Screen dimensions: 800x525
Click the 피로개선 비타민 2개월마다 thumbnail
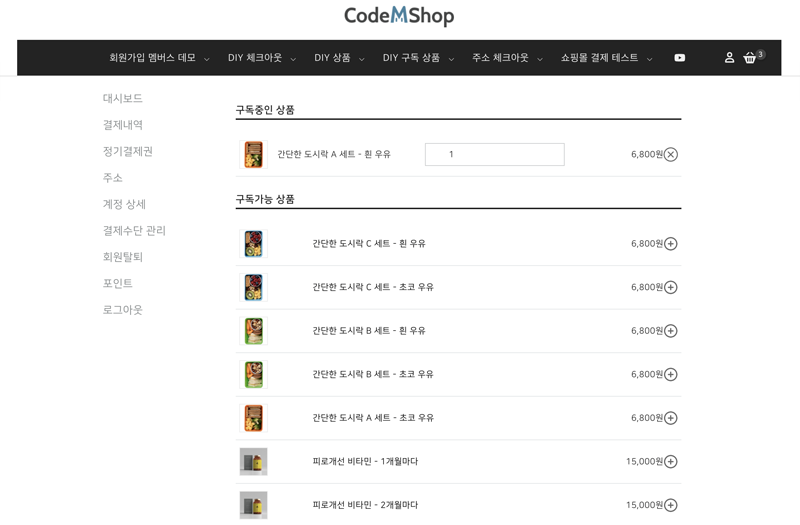coord(254,505)
